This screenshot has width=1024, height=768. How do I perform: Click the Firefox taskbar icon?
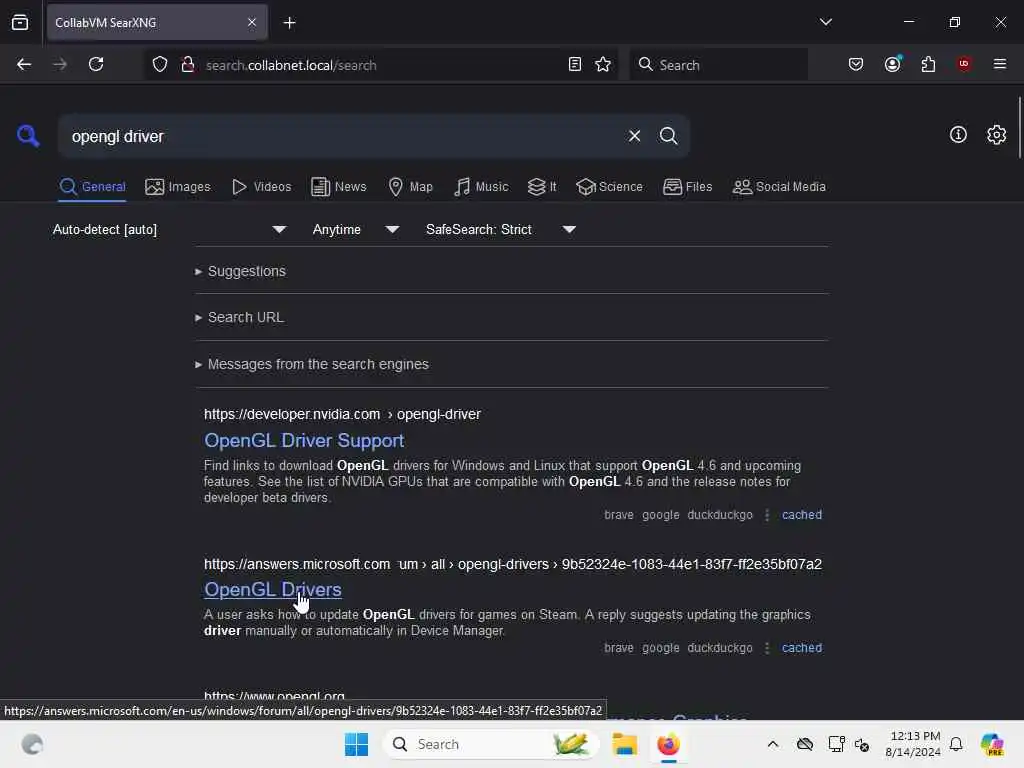pyautogui.click(x=668, y=744)
